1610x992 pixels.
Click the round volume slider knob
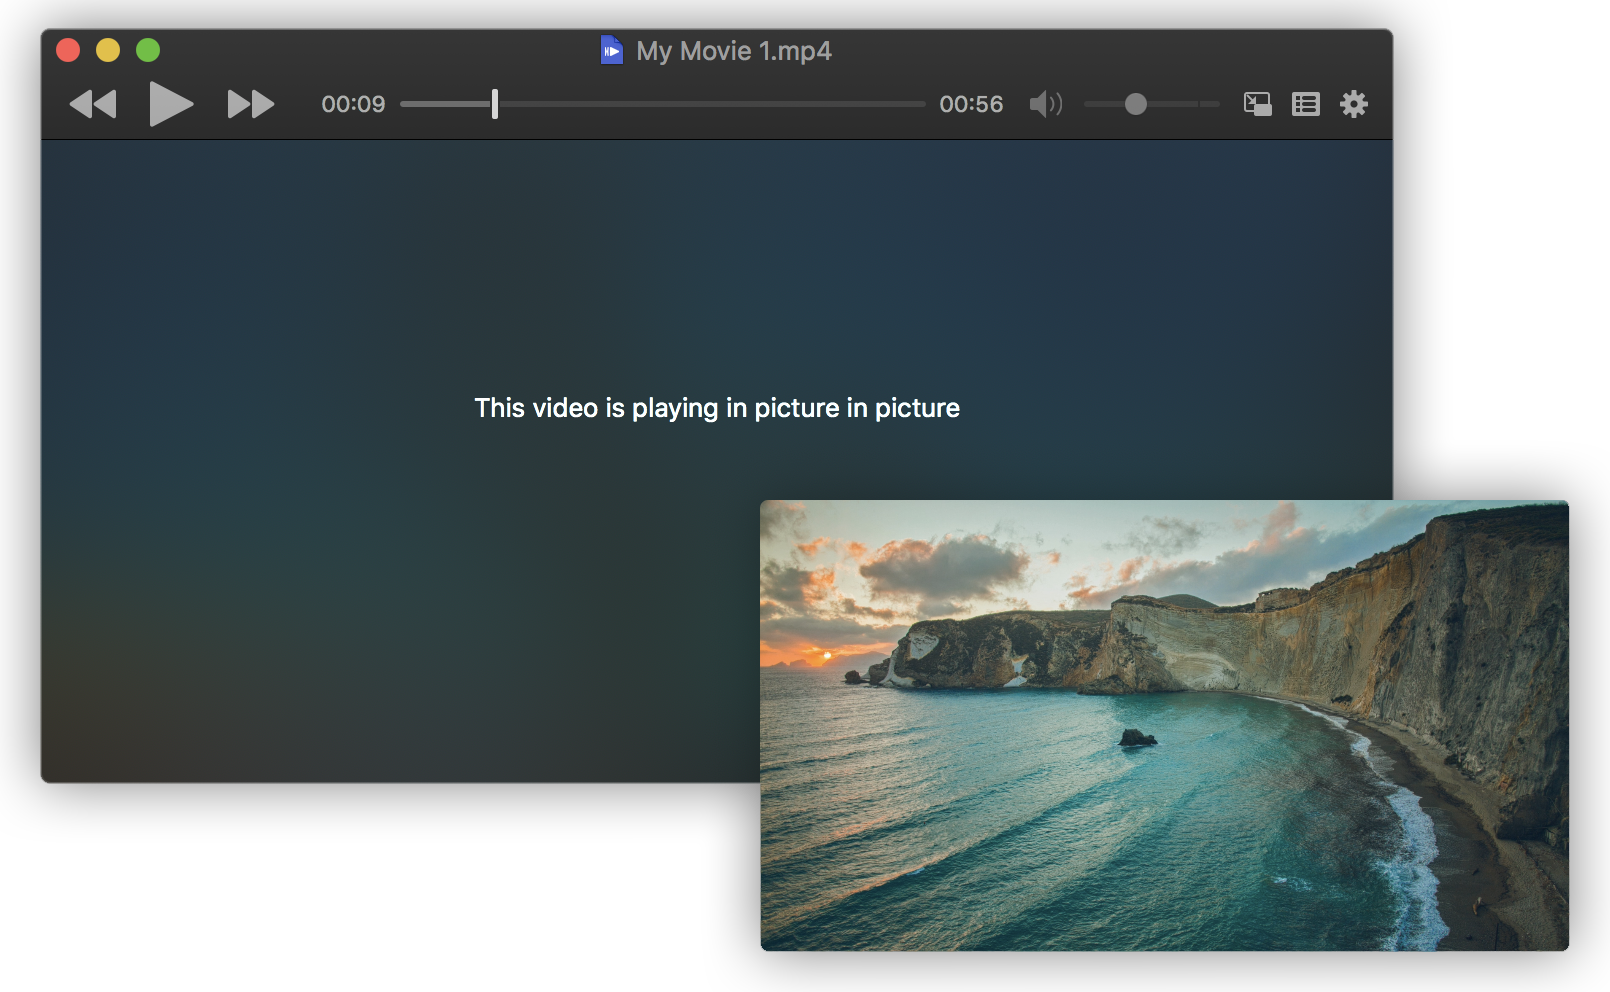1135,104
